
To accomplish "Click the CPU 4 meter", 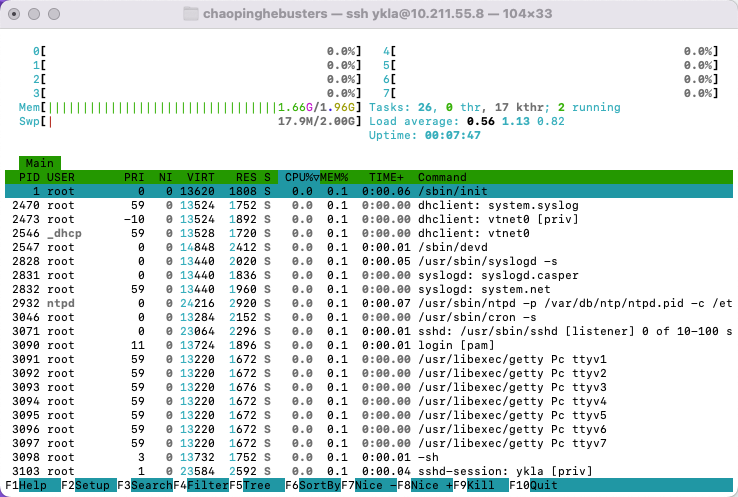I will 551,51.
